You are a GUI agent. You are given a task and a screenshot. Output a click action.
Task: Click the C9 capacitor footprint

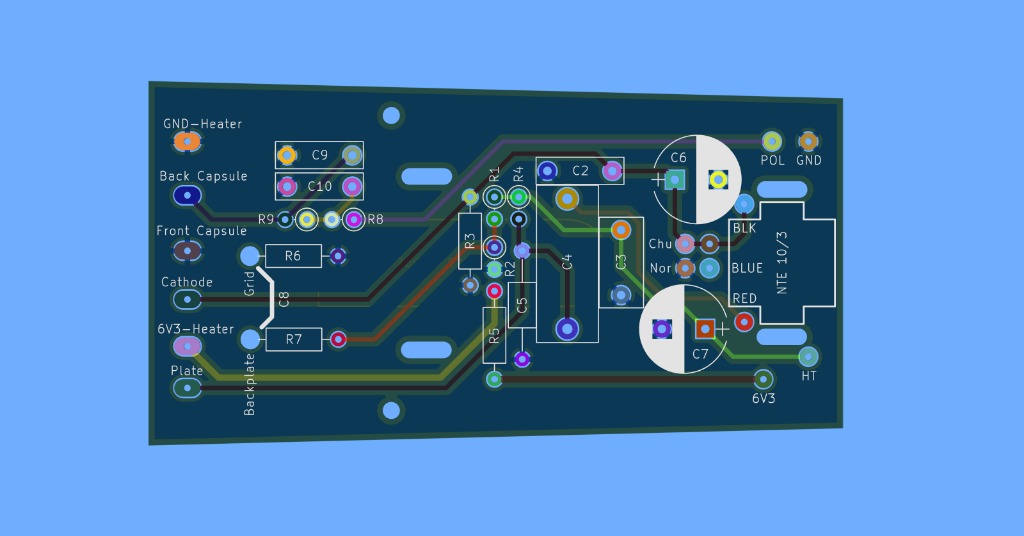point(319,155)
